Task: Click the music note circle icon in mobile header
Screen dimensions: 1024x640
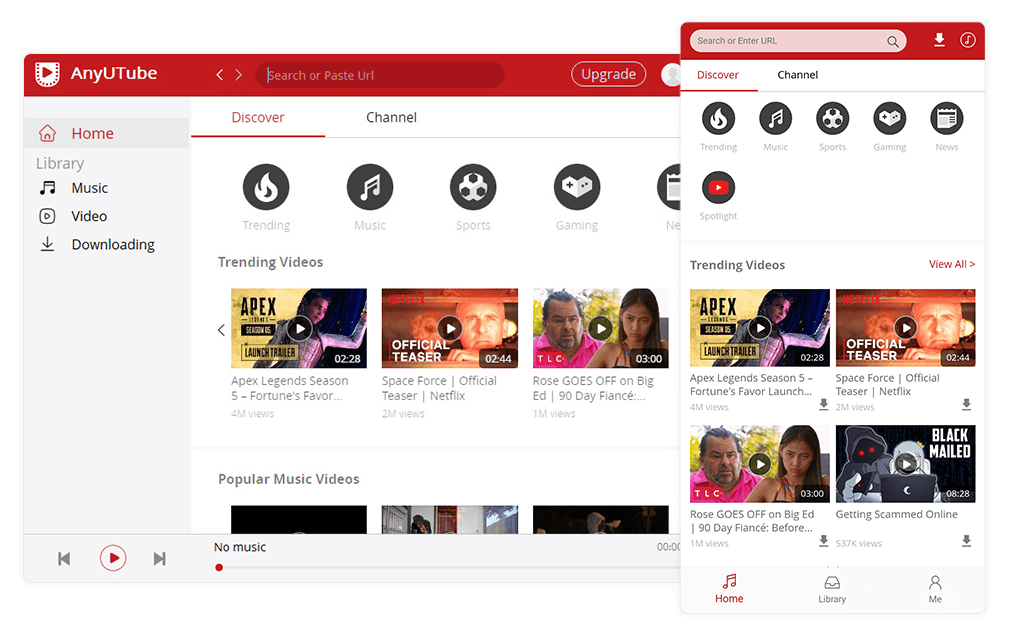Action: pyautogui.click(x=968, y=40)
